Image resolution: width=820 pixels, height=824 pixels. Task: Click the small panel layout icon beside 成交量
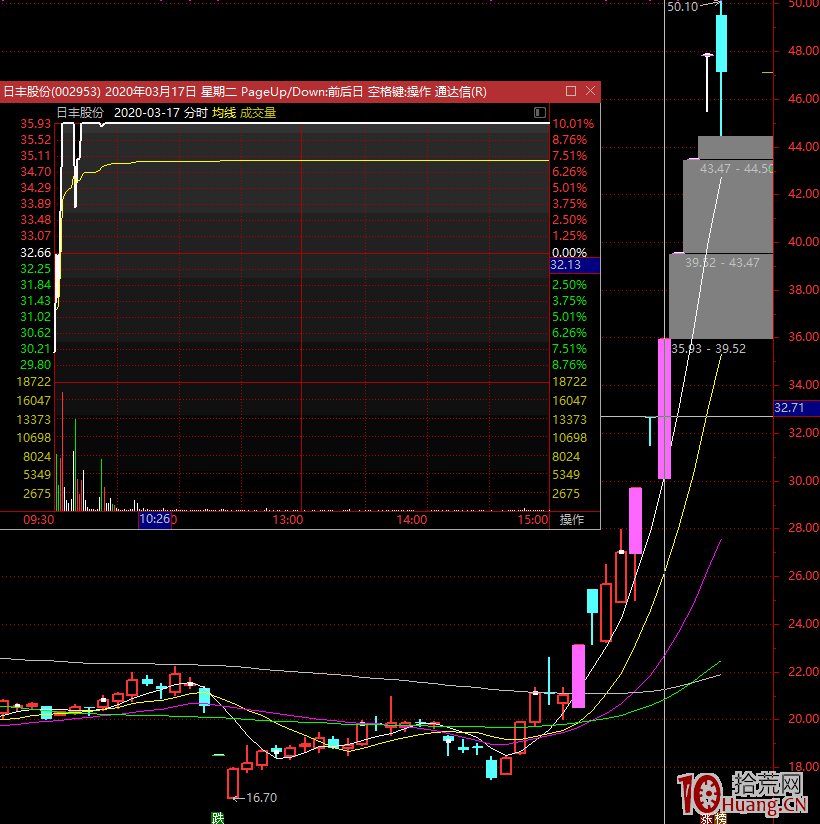[540, 113]
